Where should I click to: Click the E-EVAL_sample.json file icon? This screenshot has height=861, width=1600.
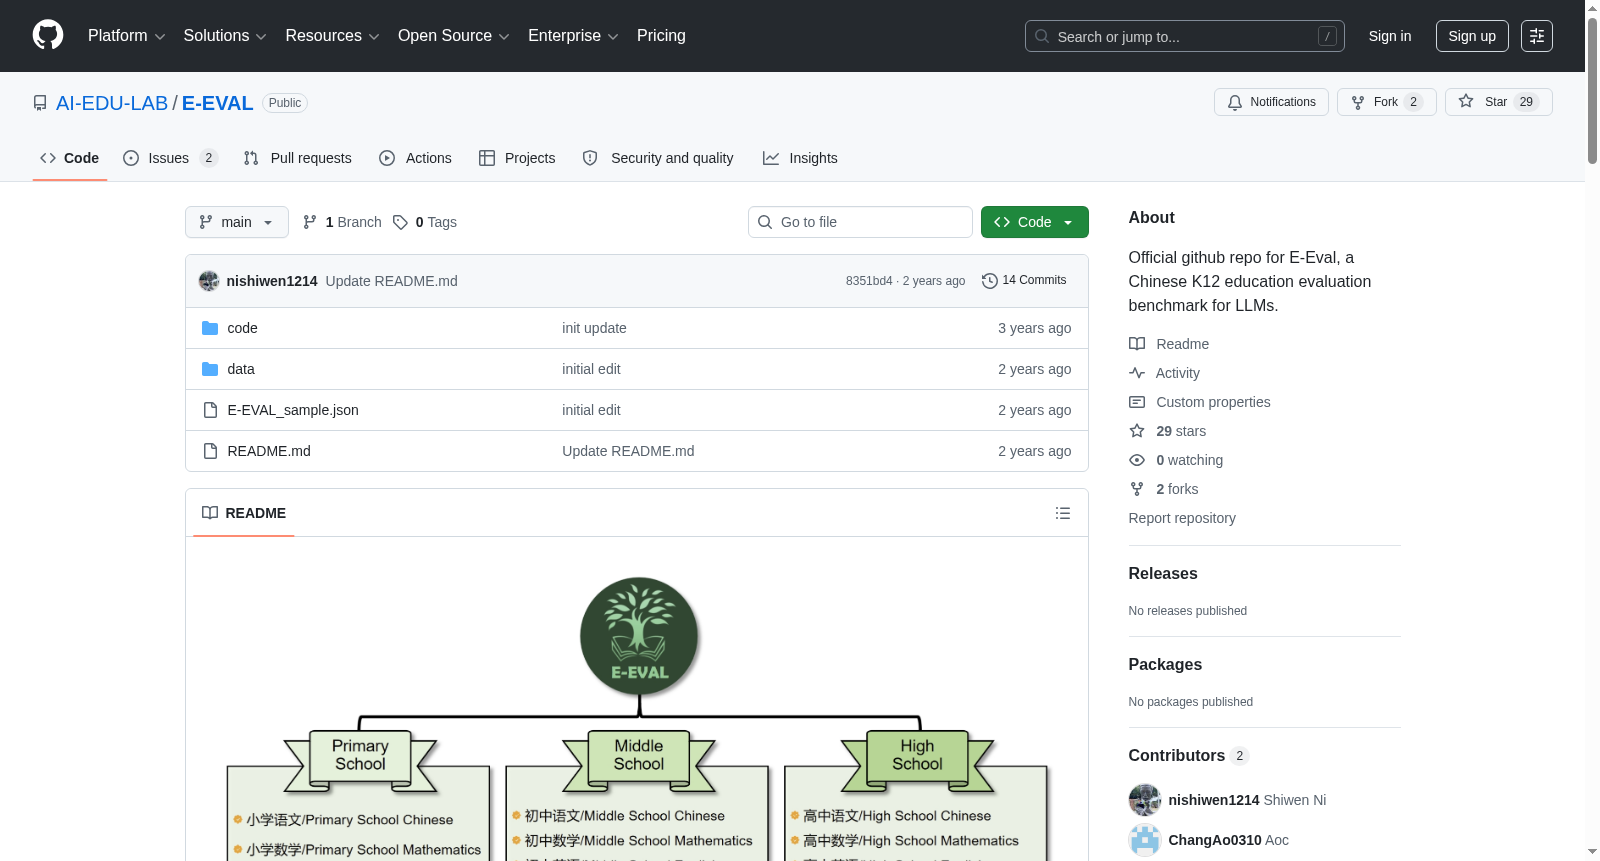point(210,410)
